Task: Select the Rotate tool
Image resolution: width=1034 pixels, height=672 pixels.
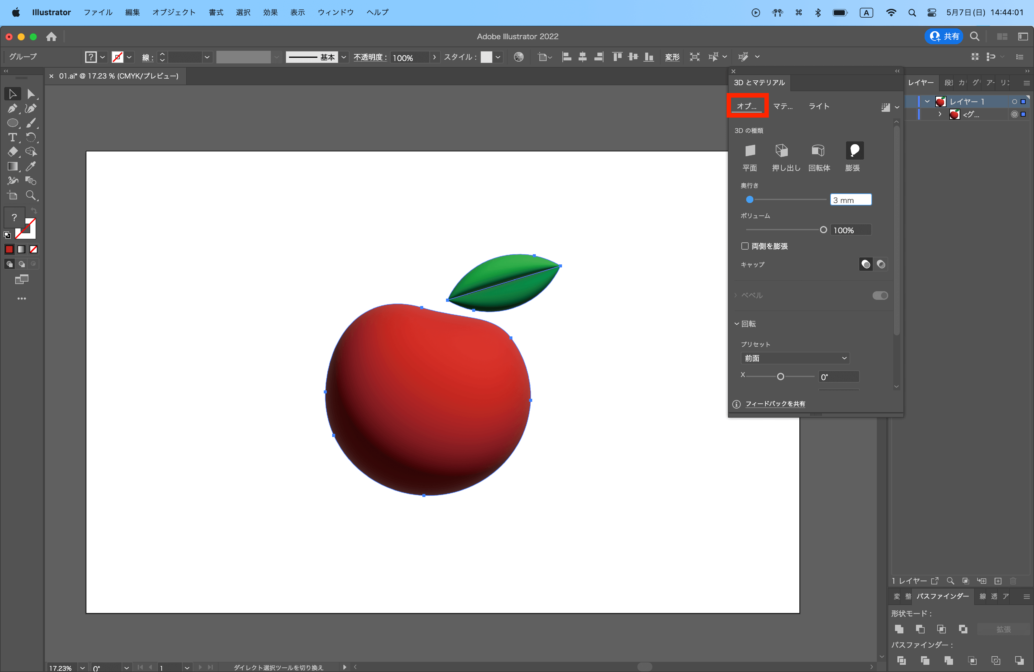Action: point(31,138)
